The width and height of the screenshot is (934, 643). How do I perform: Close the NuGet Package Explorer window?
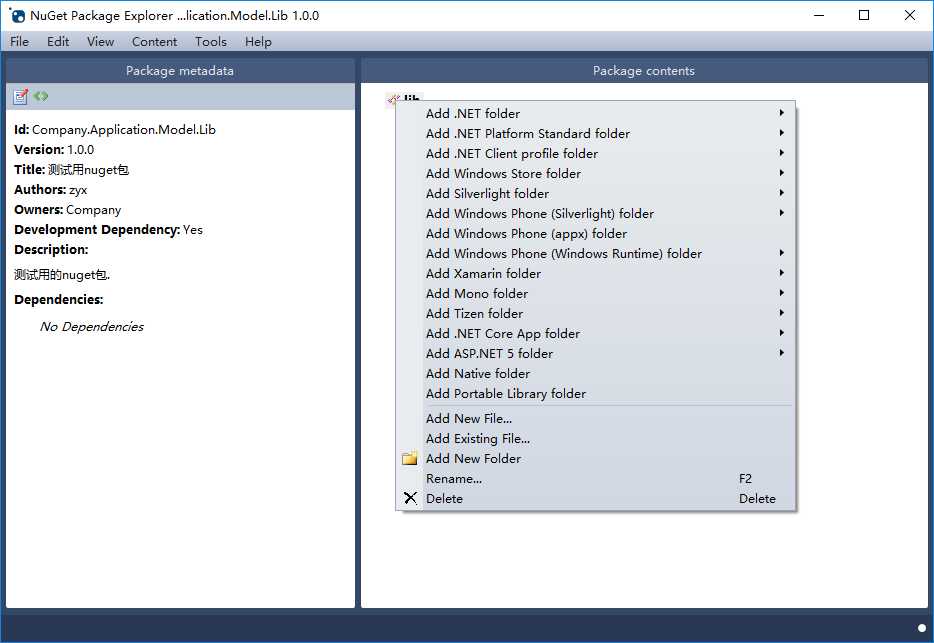910,15
